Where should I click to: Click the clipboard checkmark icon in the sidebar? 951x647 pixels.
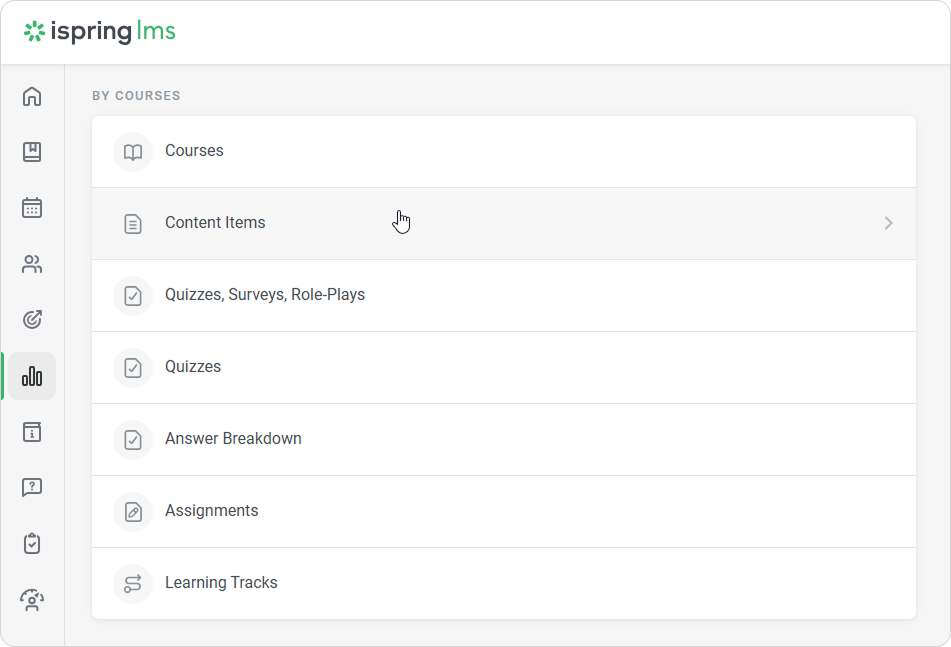point(32,544)
